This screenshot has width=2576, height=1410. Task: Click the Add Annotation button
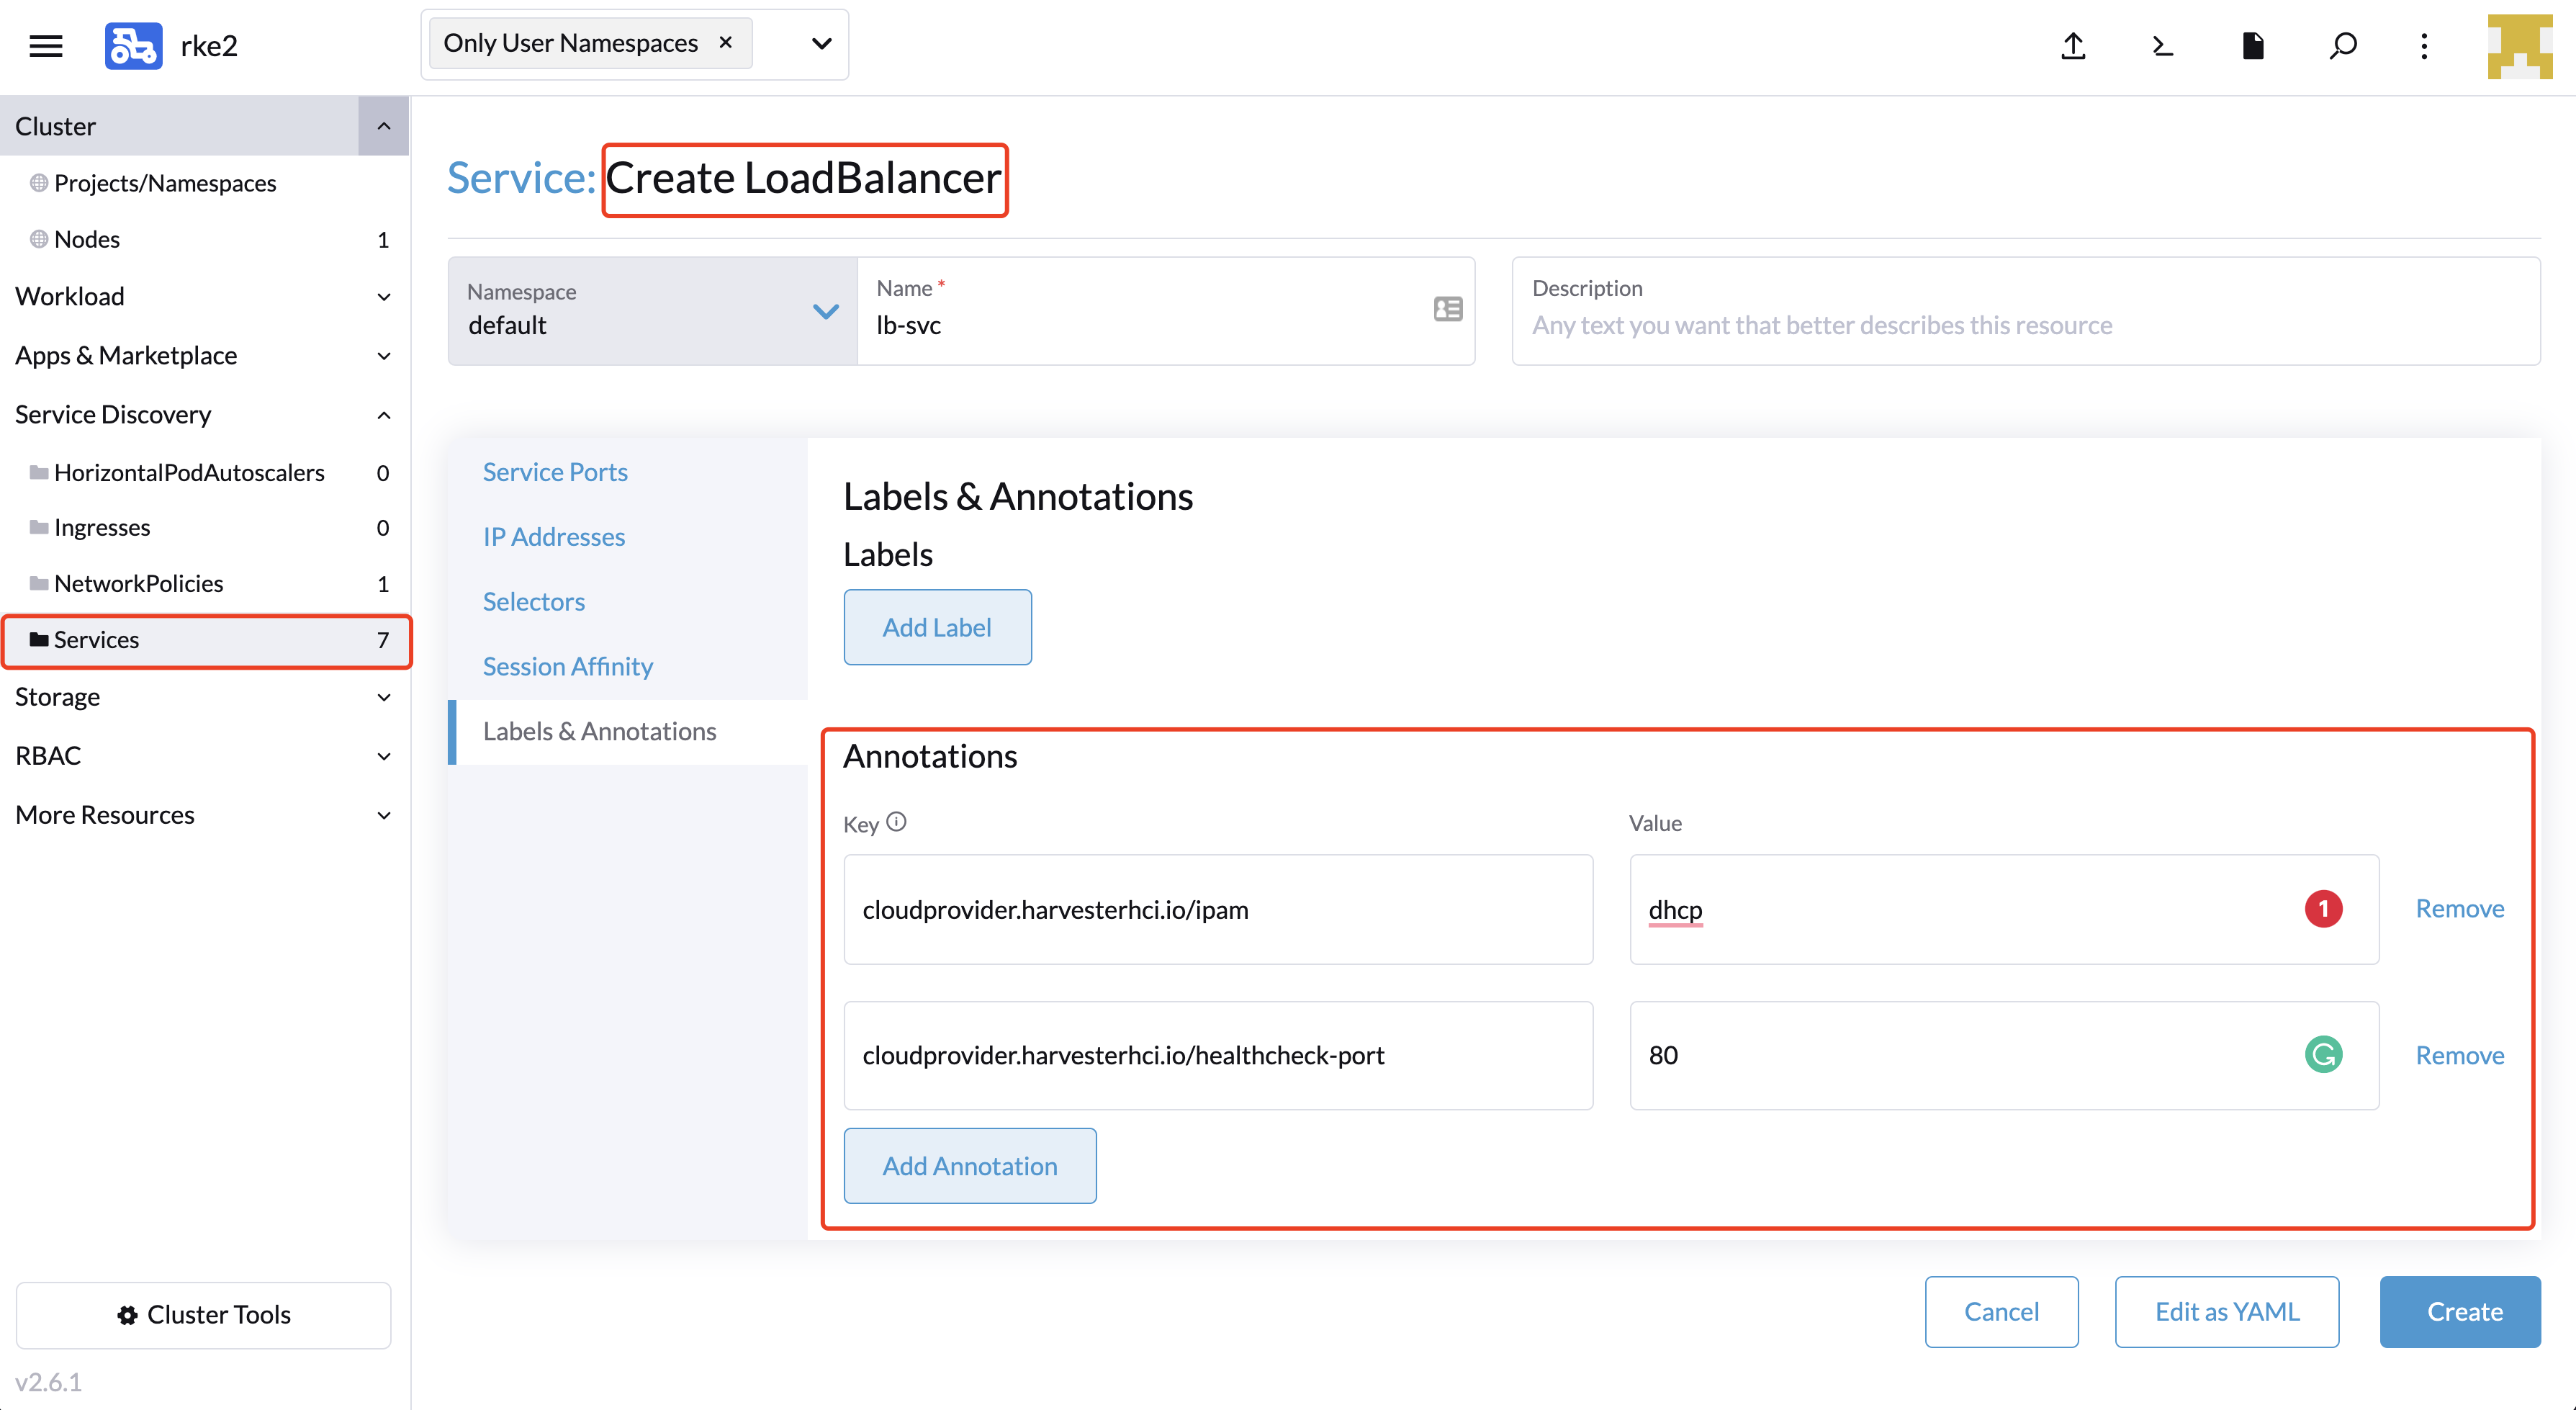click(970, 1165)
